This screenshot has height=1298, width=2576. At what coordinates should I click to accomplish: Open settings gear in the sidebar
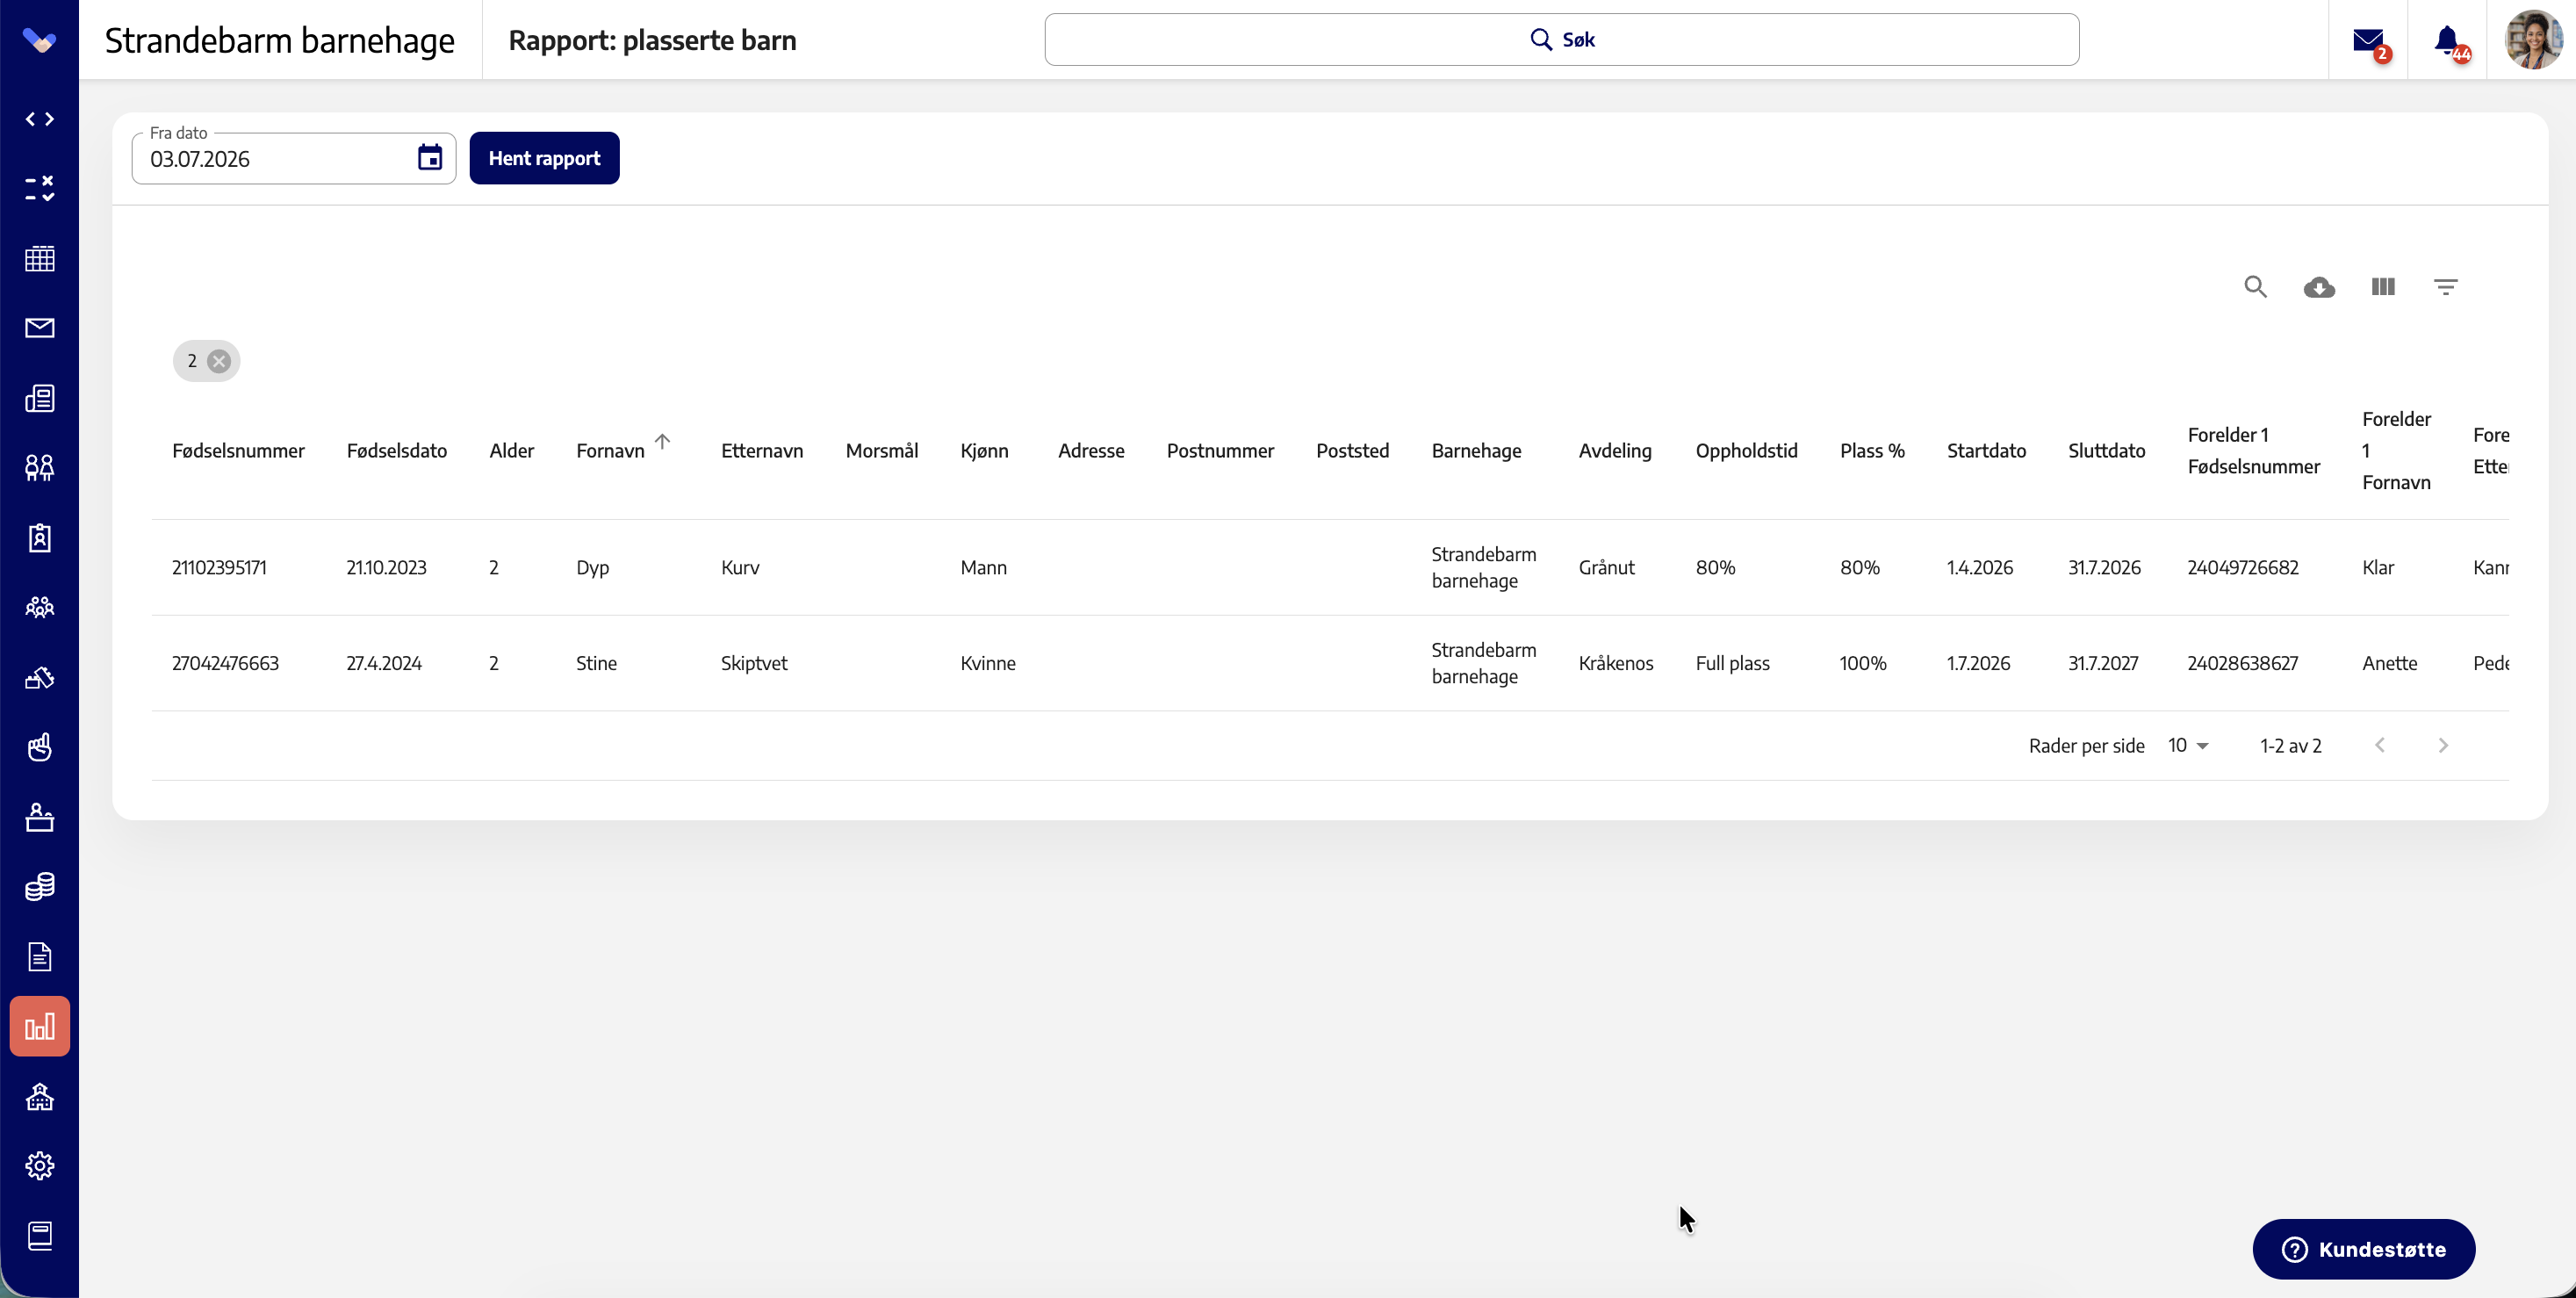click(x=39, y=1166)
